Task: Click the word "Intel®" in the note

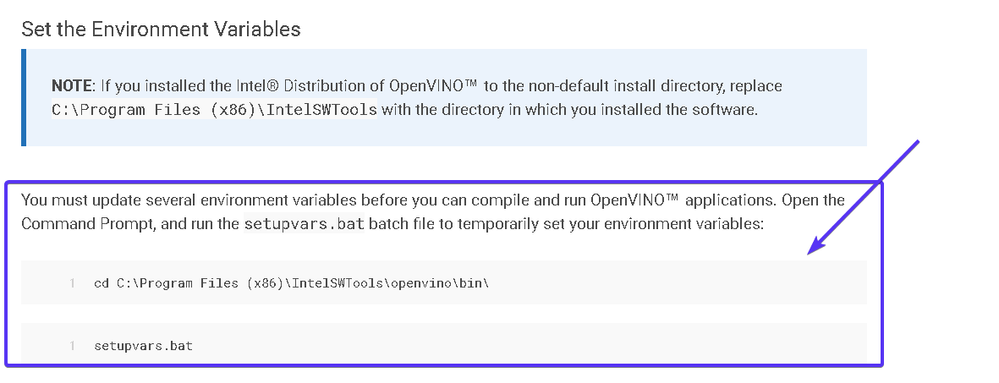Action: (256, 86)
